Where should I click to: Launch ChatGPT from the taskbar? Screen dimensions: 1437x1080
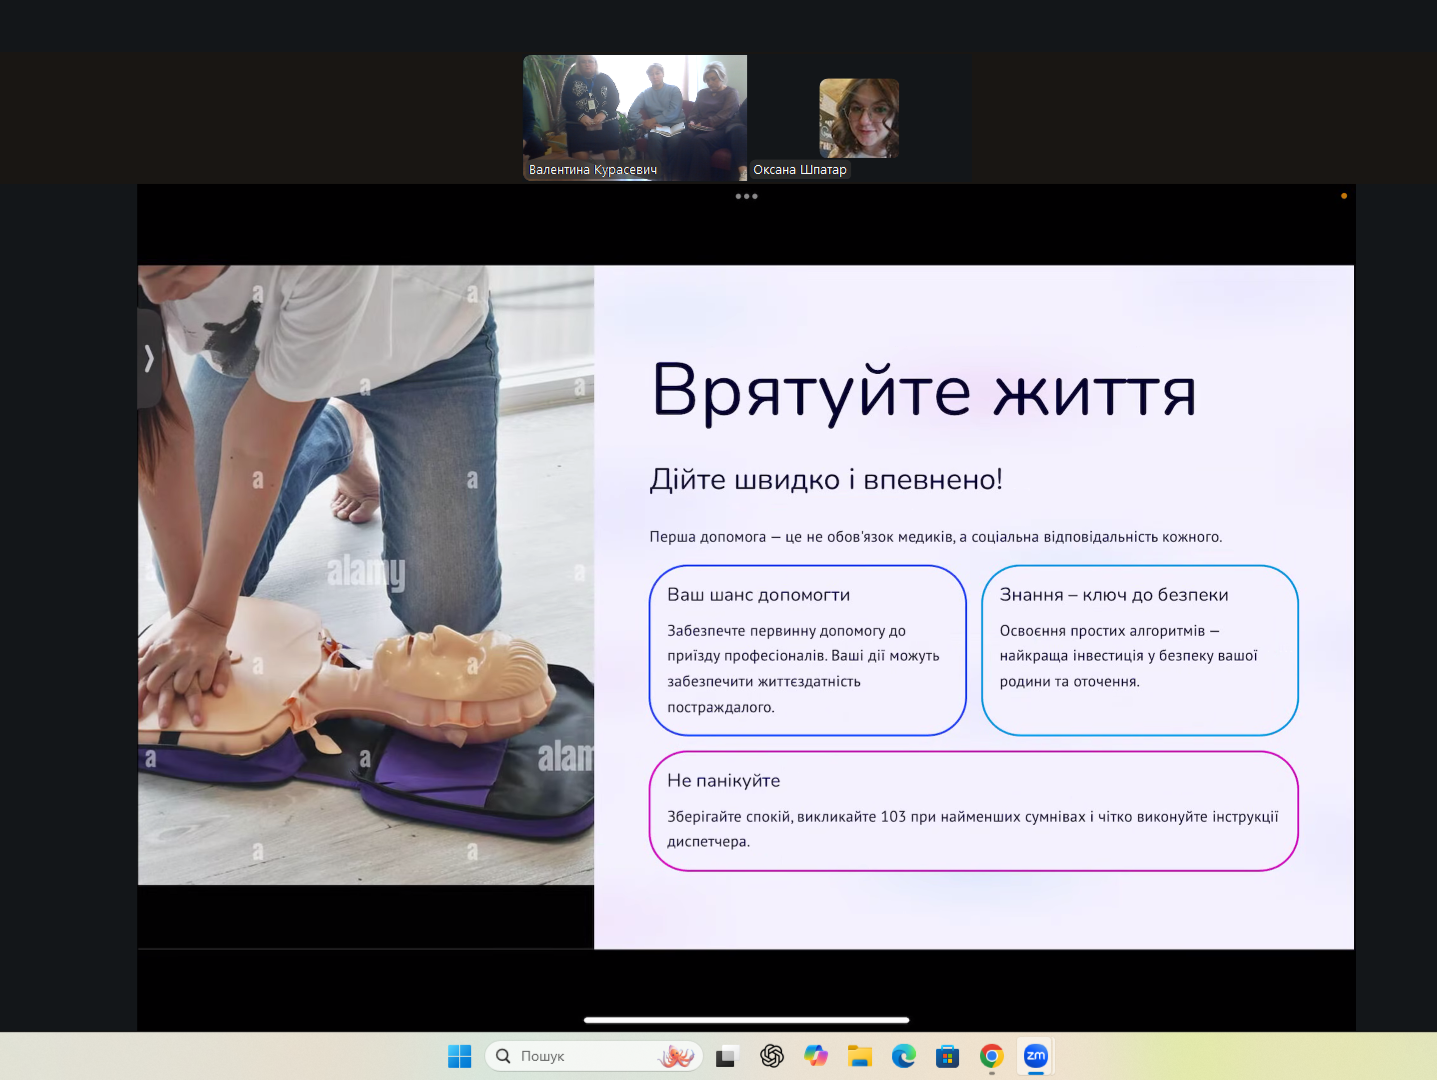[771, 1056]
